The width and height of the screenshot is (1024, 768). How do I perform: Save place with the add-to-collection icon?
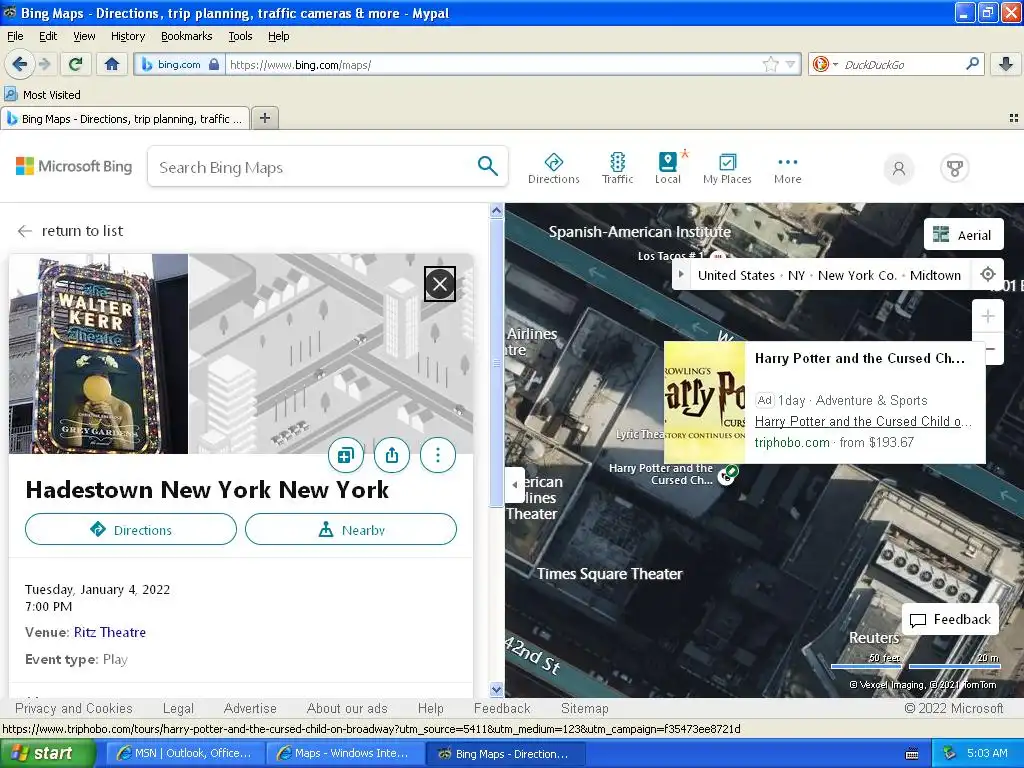345,455
